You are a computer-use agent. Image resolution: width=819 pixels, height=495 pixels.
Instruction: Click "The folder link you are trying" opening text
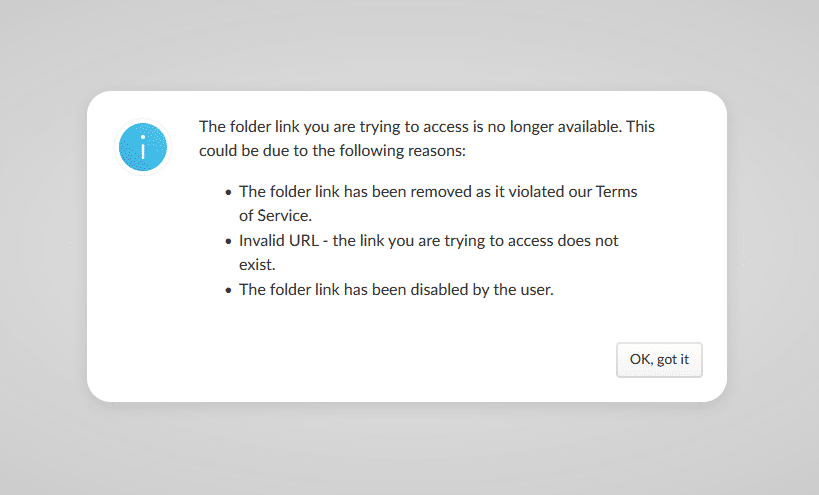click(x=300, y=127)
